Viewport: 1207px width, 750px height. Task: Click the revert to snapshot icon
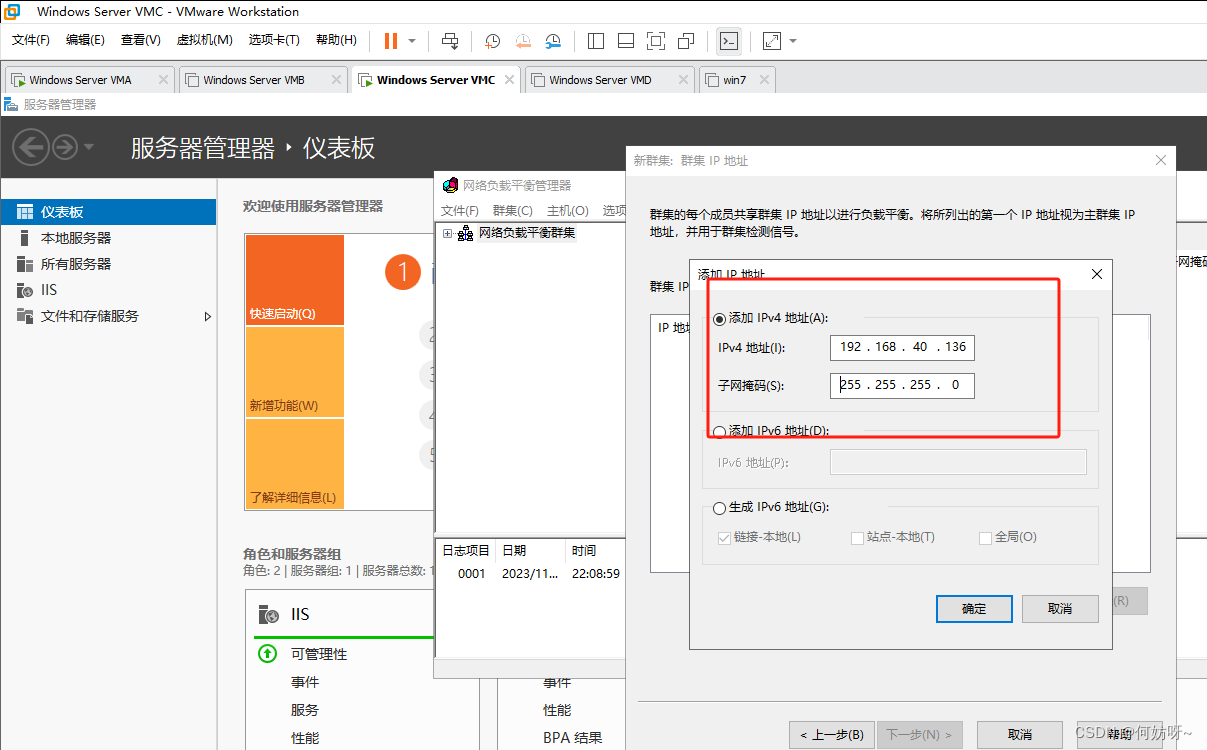tap(523, 41)
